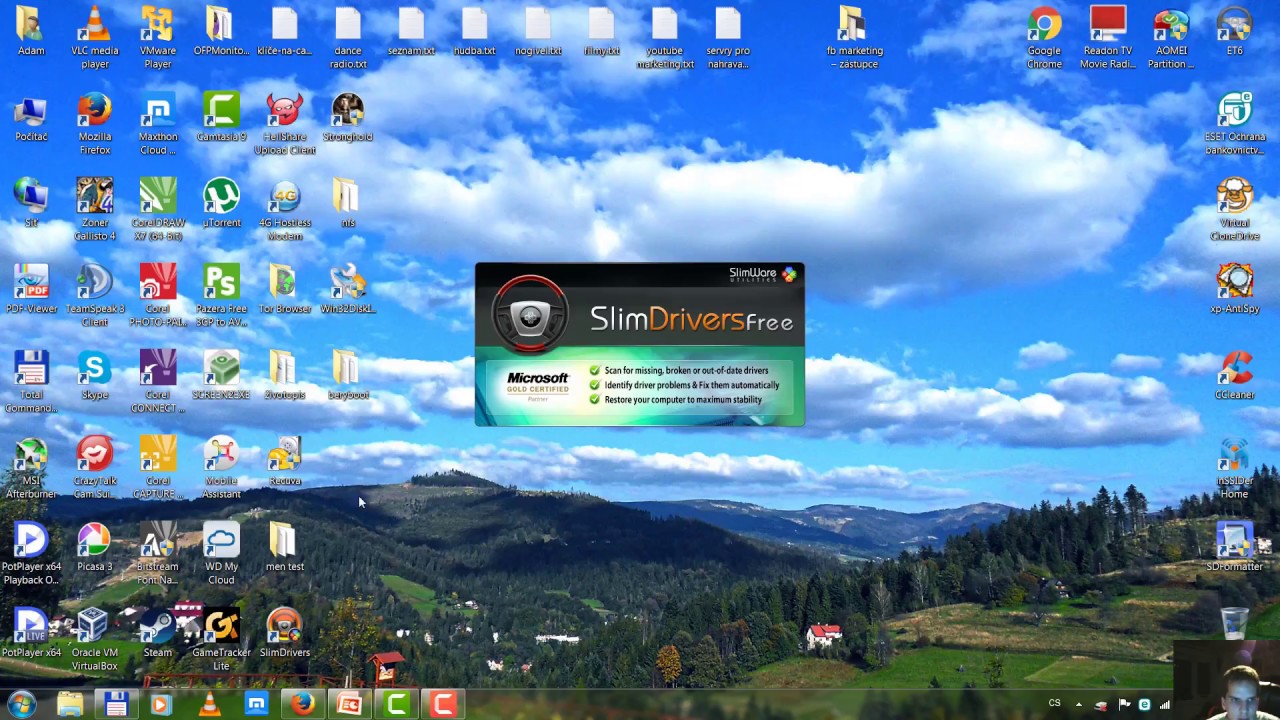Open the ET6 desktop icon
1280x720 pixels.
coord(1235,32)
